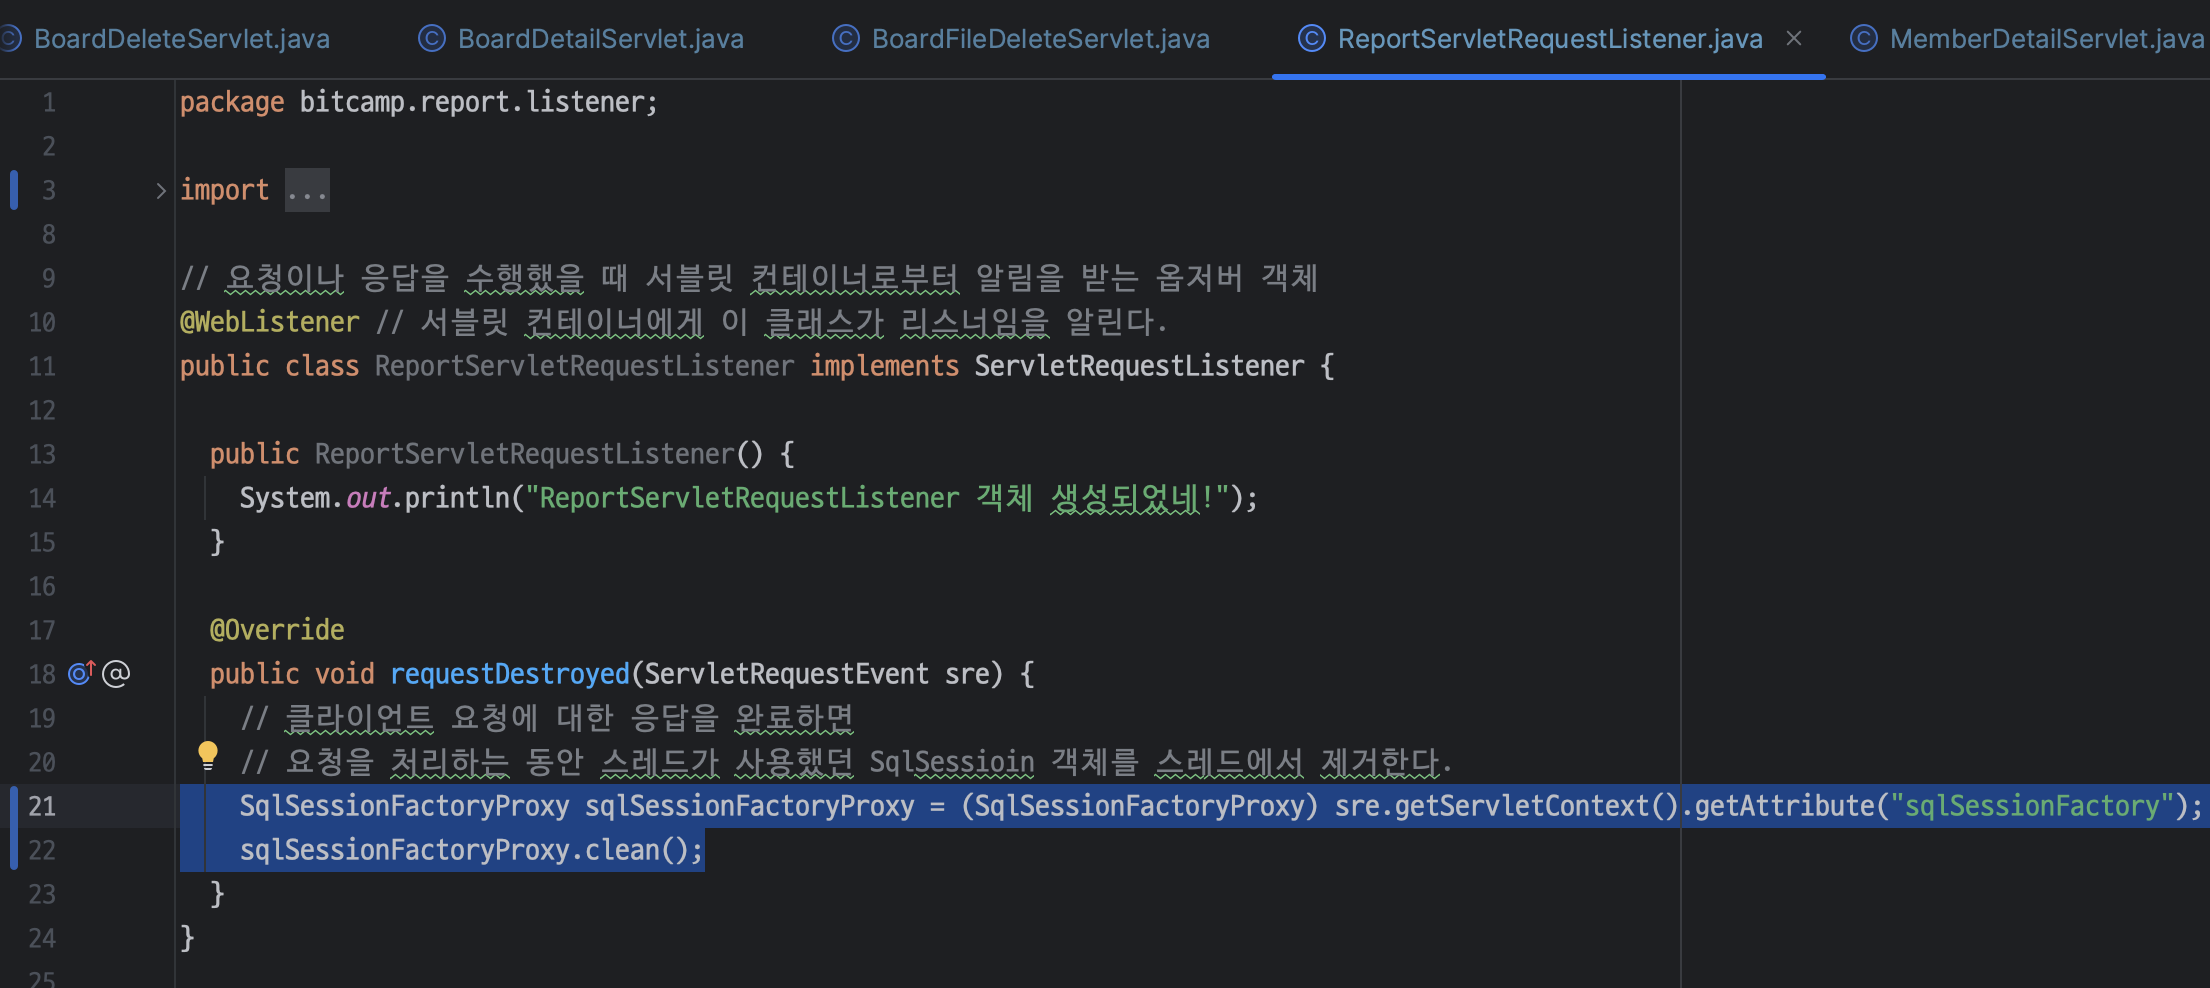Click the implements-method gutter icon on line 18
The height and width of the screenshot is (988, 2210).
tap(81, 673)
